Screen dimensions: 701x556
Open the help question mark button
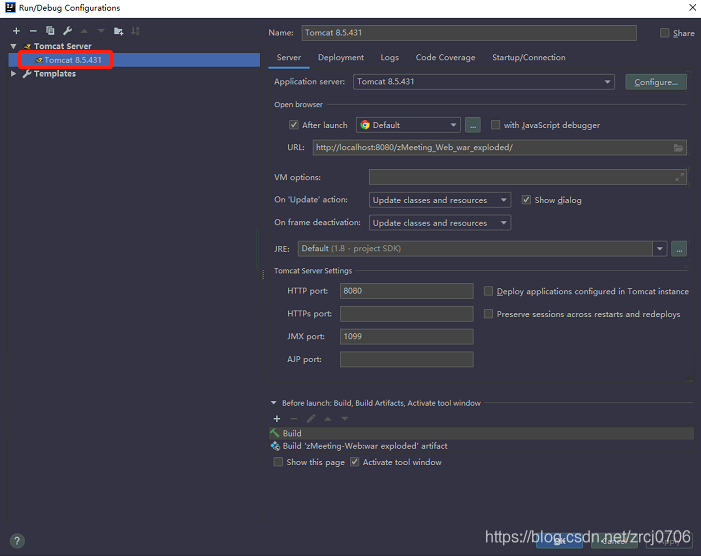click(x=17, y=541)
